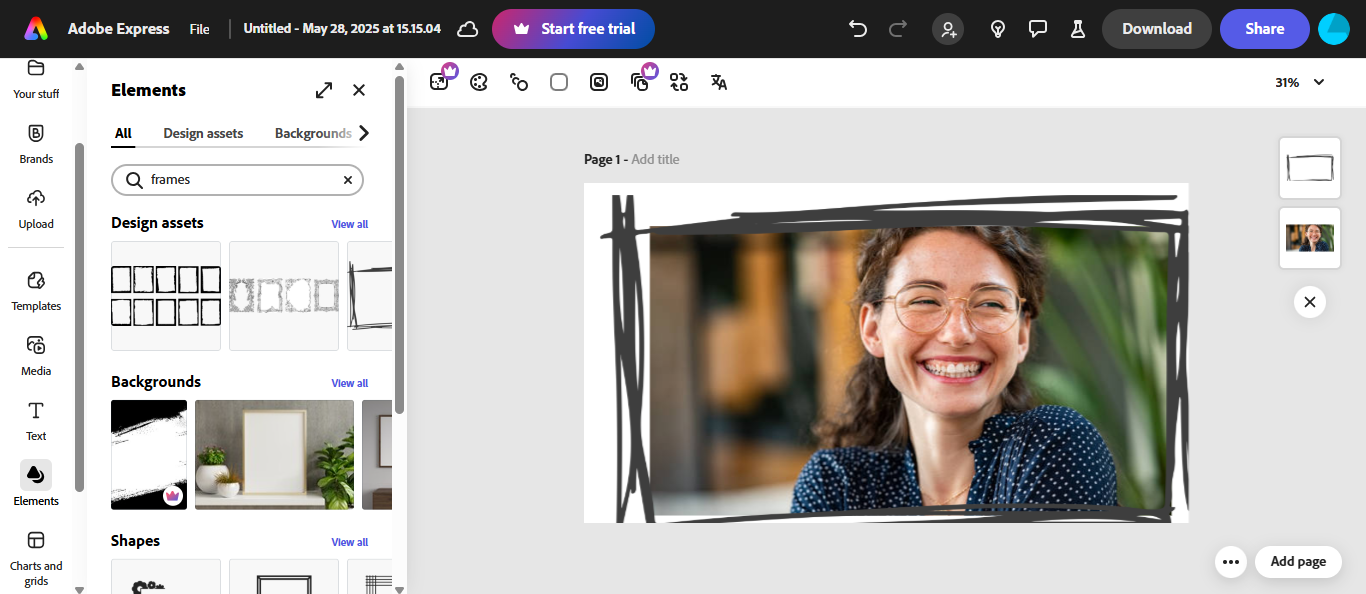This screenshot has width=1366, height=594.
Task: Open the Media panel from the sidebar
Action: (x=36, y=355)
